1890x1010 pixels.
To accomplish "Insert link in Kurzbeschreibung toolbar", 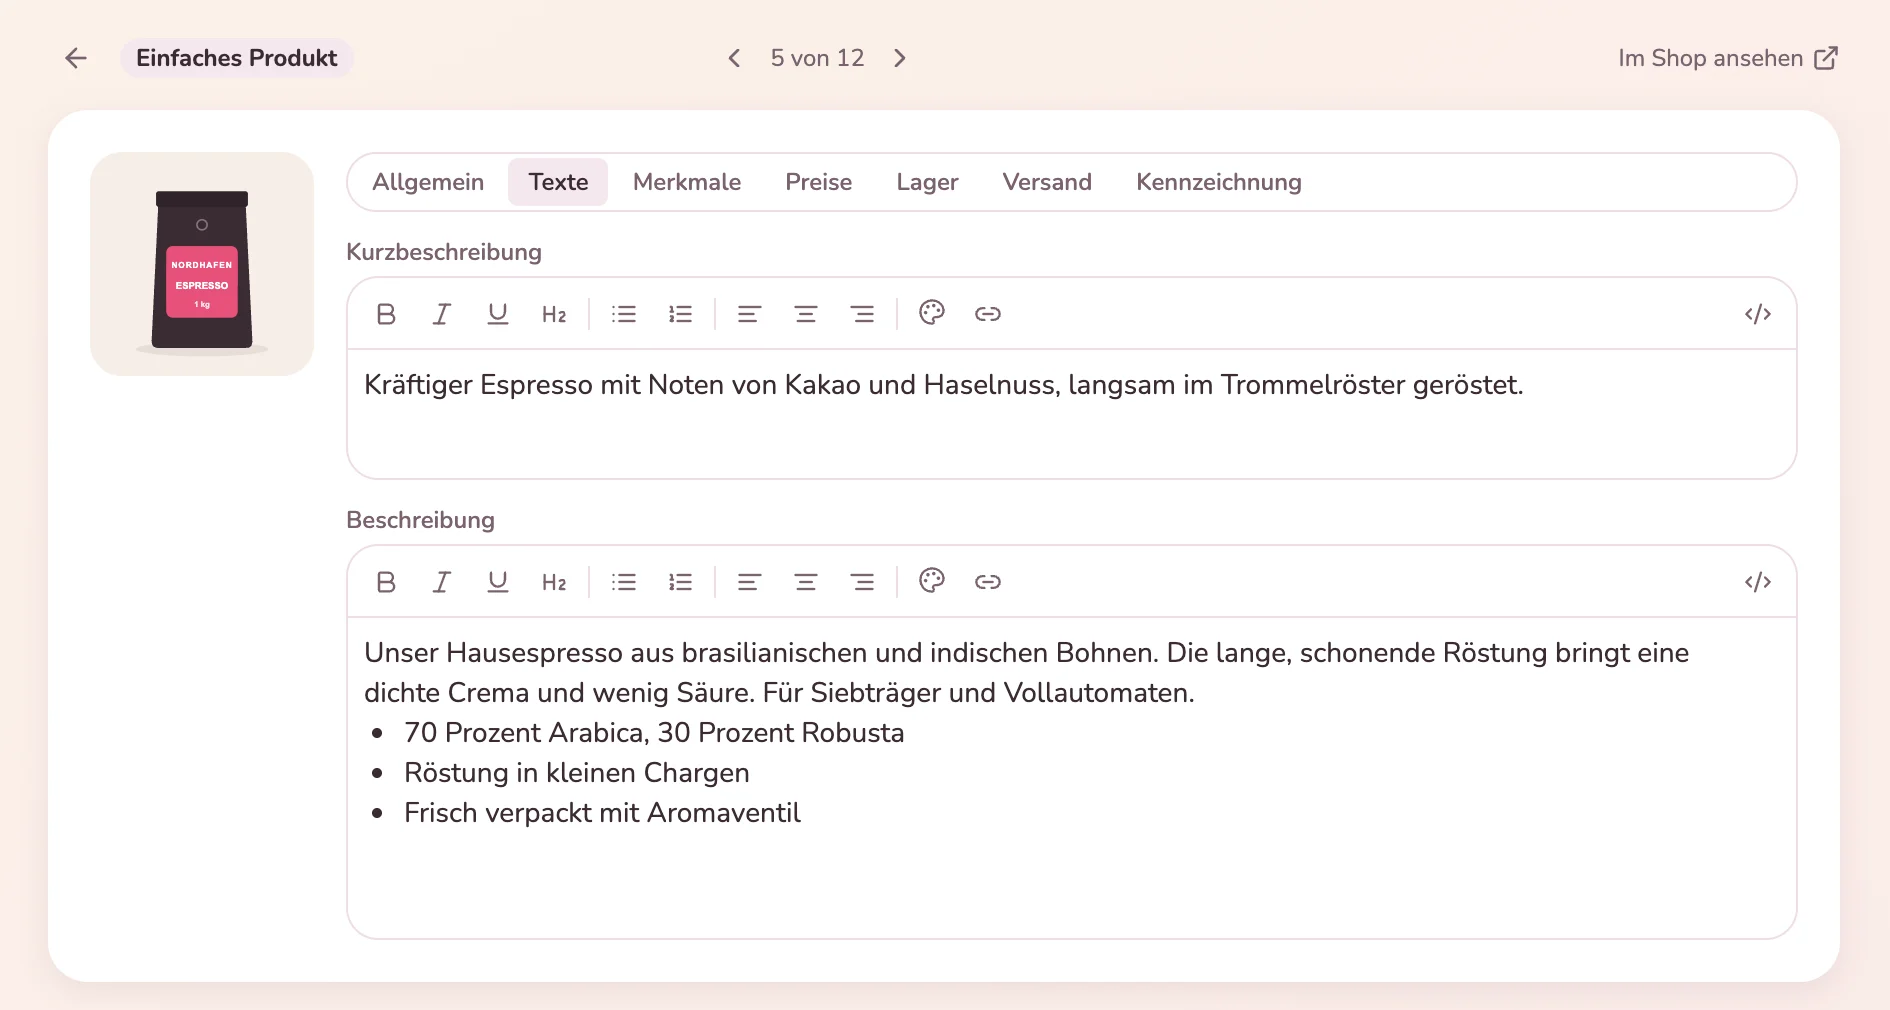I will (988, 314).
